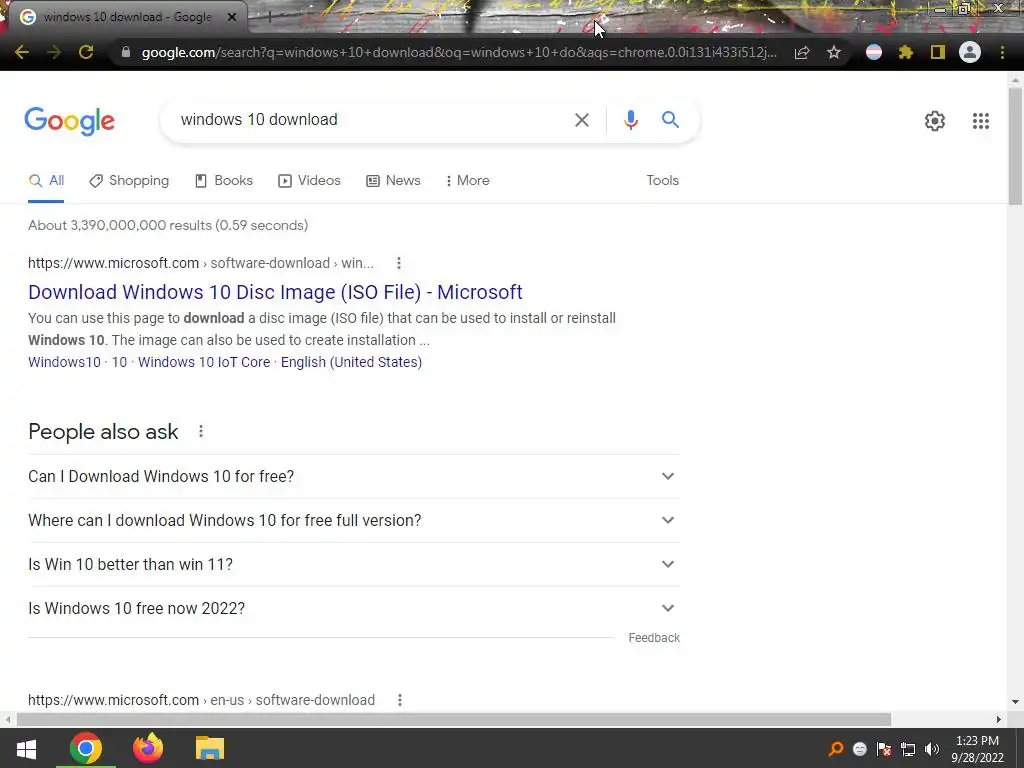The height and width of the screenshot is (768, 1024).
Task: Switch to the Shopping tab
Action: coord(129,180)
